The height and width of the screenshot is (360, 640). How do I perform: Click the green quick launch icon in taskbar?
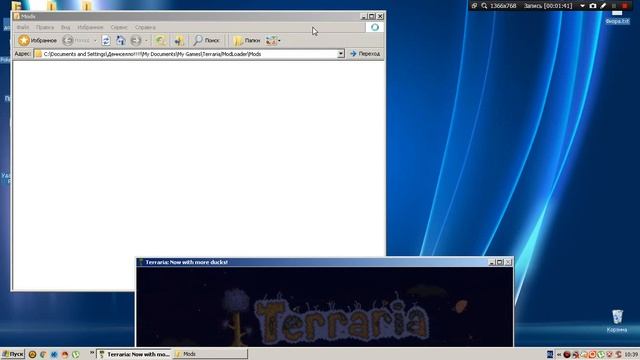click(x=76, y=354)
